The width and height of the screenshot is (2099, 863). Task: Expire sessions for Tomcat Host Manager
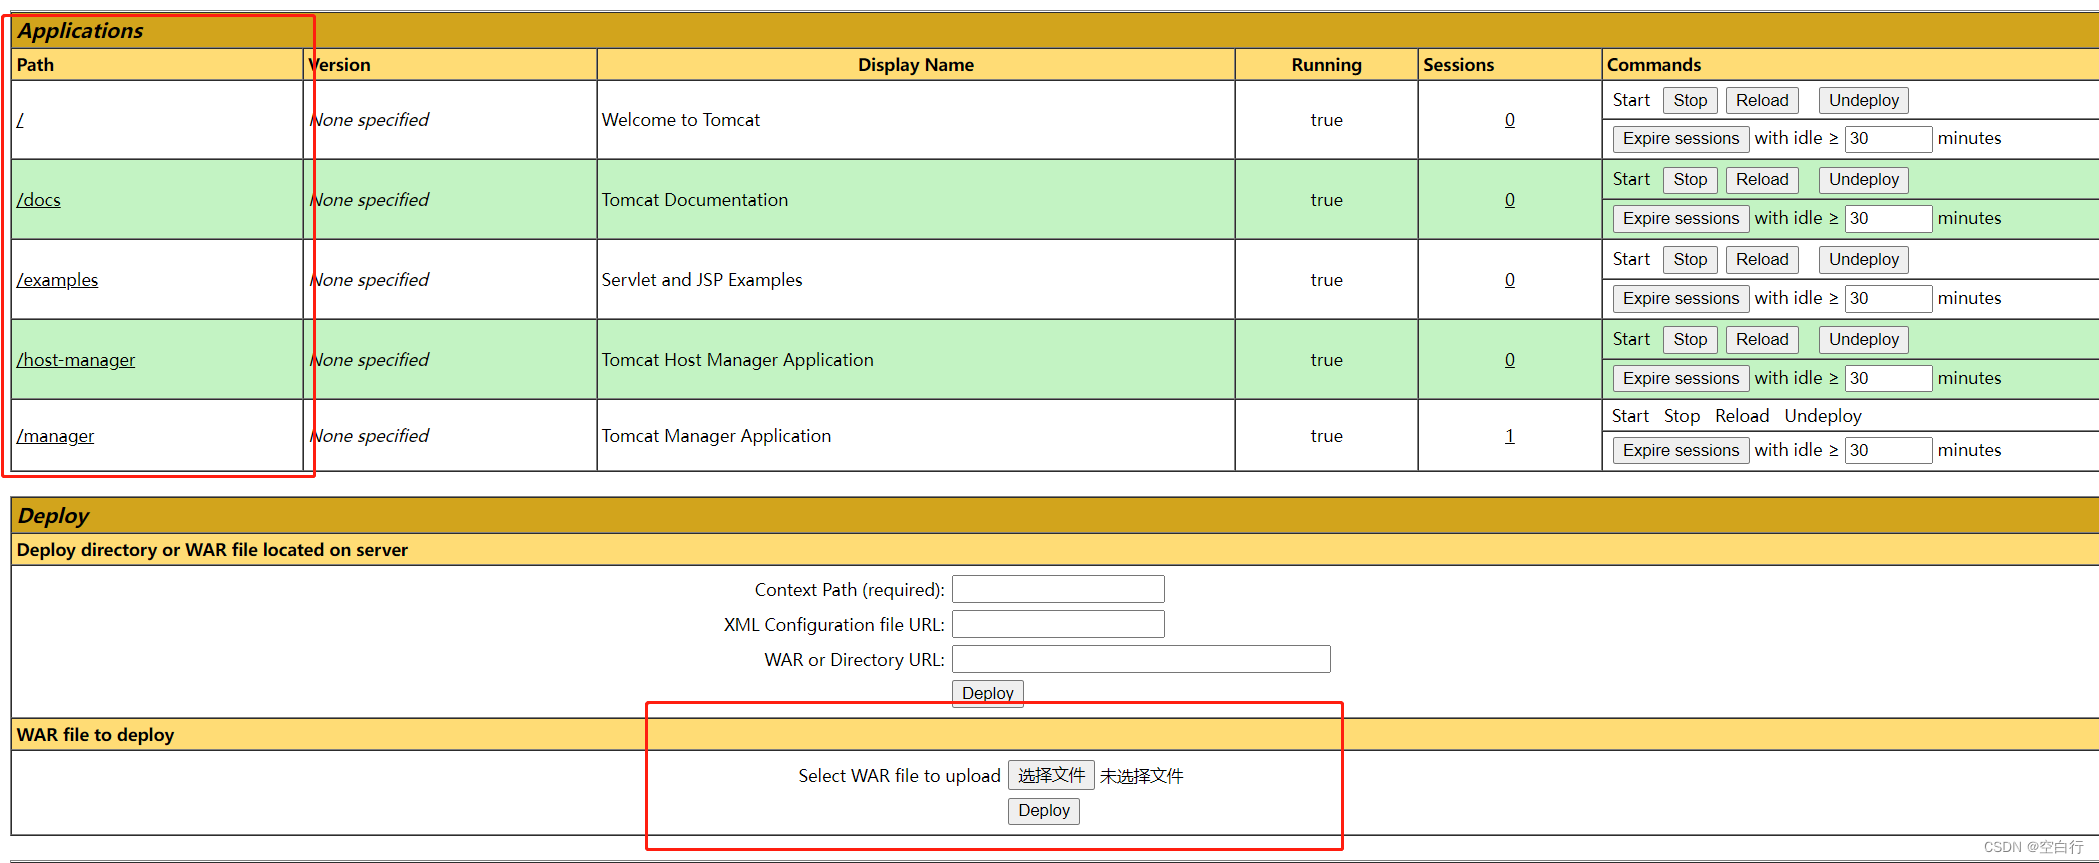coord(1681,378)
